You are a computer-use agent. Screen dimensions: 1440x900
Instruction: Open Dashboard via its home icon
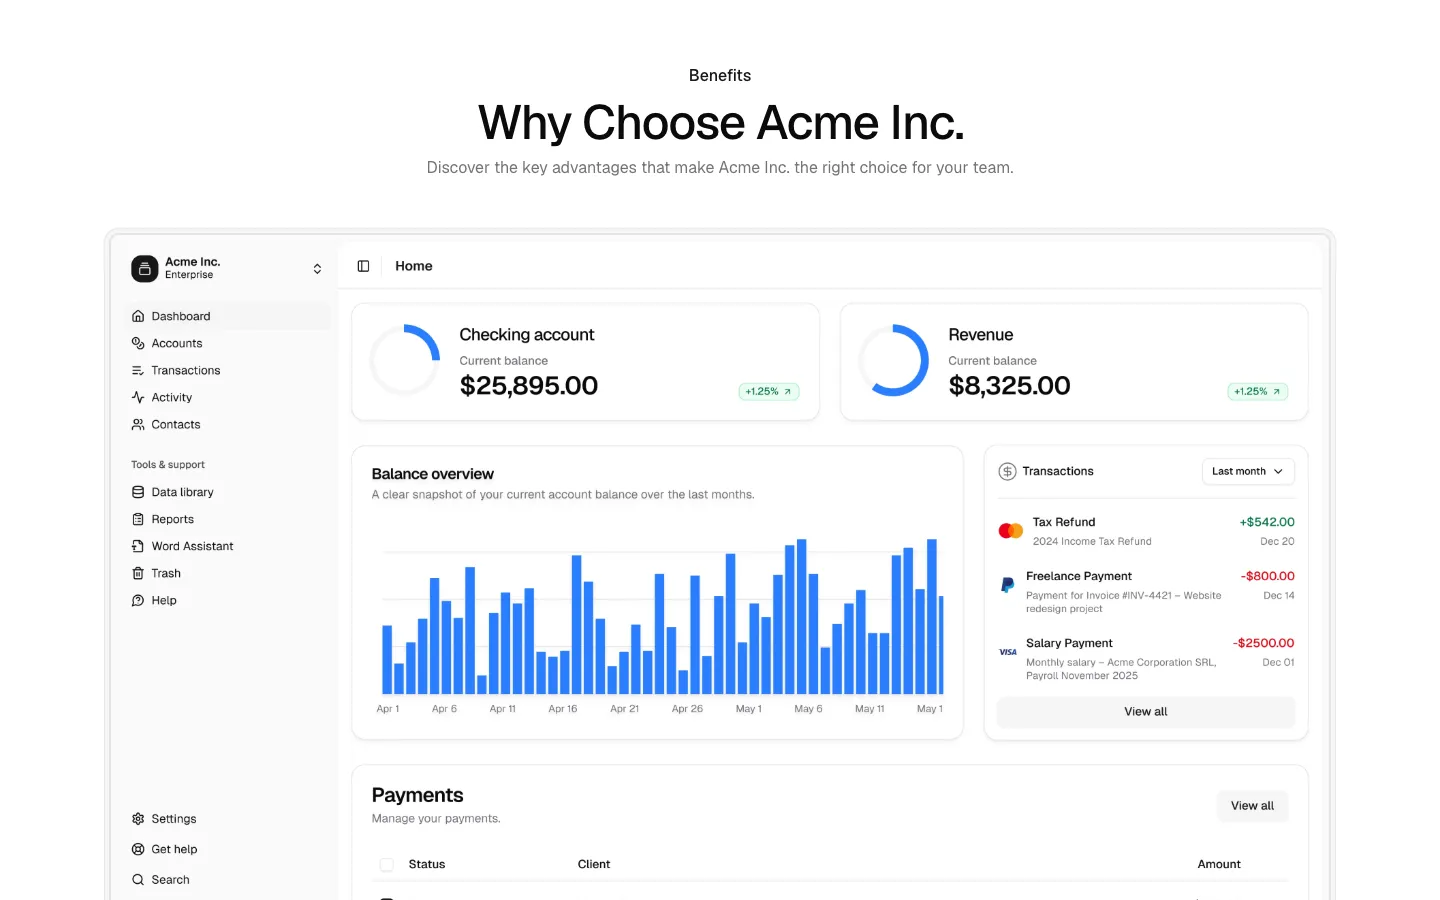click(x=138, y=316)
